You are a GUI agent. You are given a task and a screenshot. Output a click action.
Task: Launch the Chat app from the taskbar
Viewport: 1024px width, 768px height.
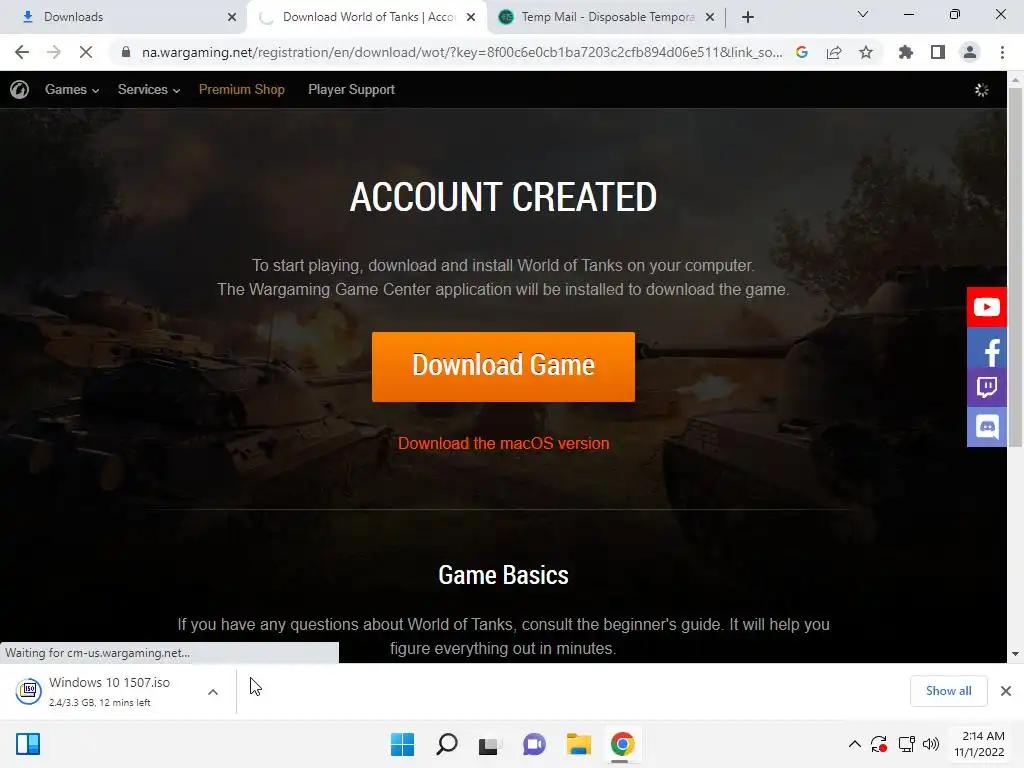coord(534,744)
